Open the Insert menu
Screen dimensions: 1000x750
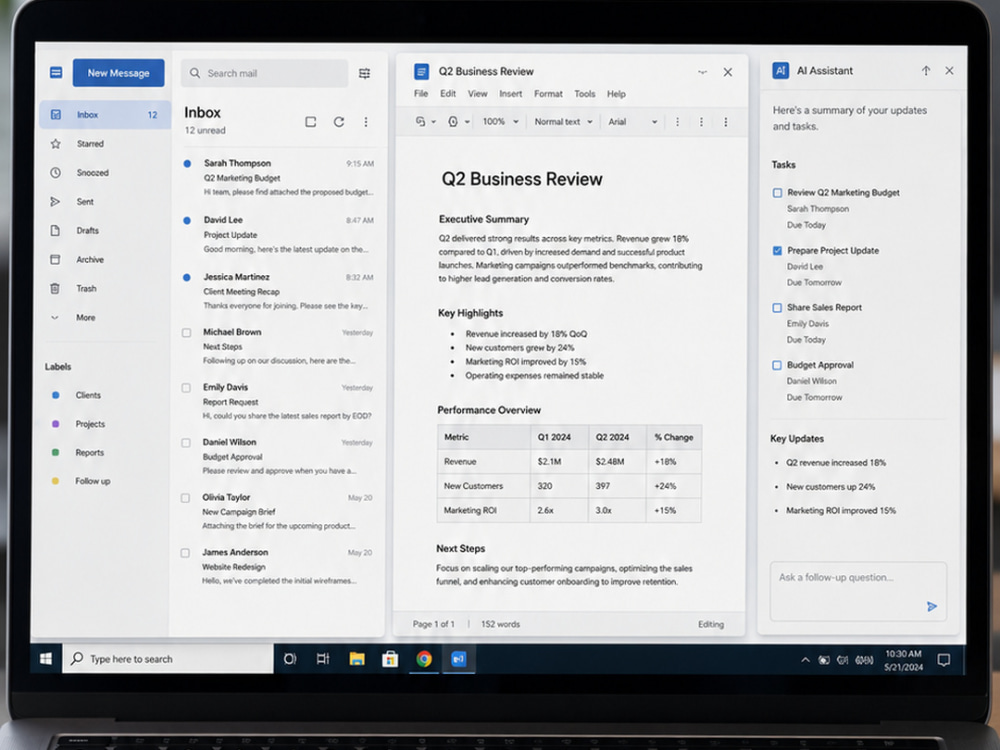click(x=511, y=94)
